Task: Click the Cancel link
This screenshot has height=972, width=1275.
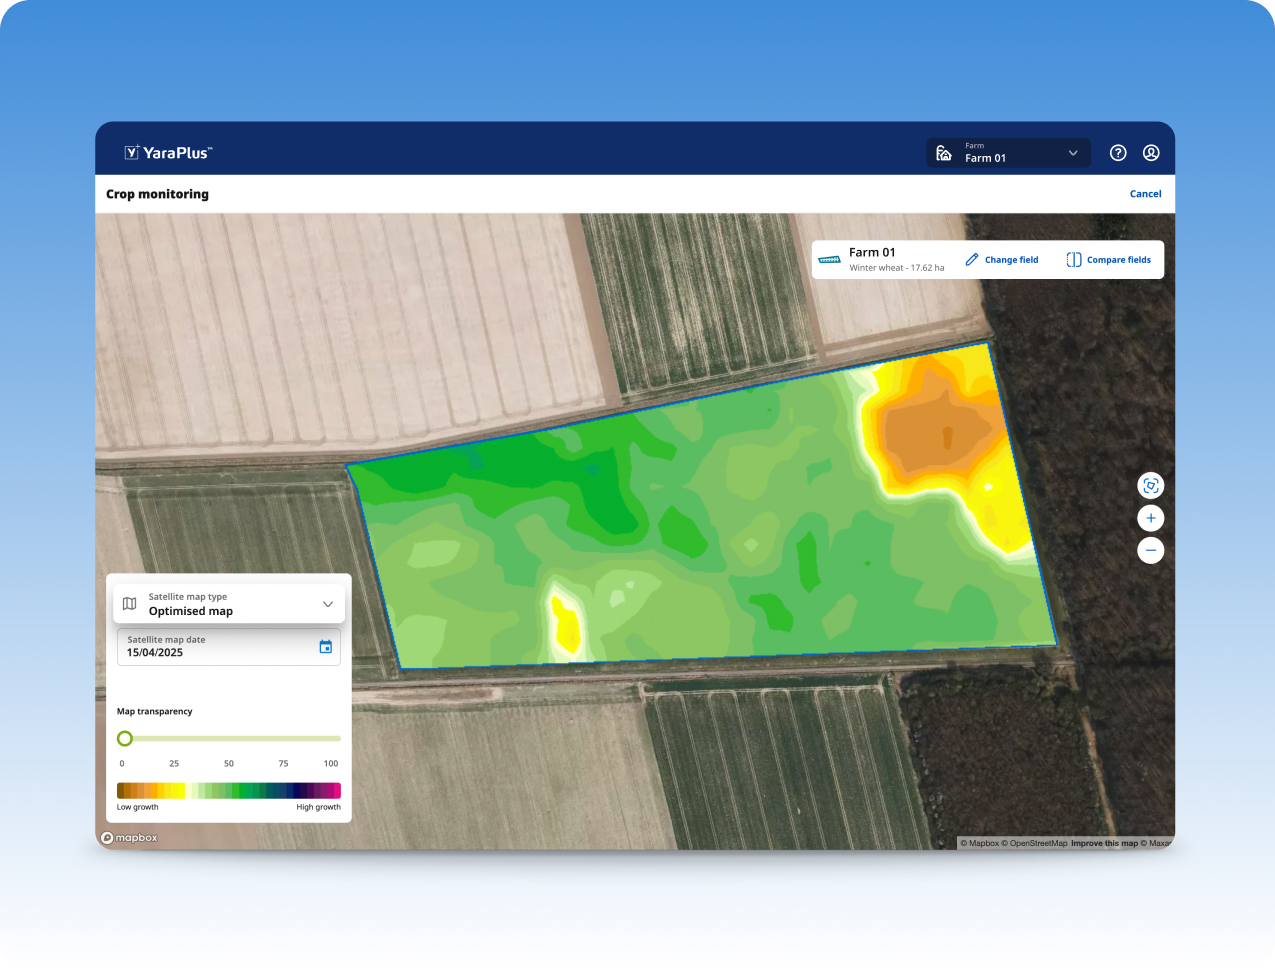Action: pyautogui.click(x=1145, y=194)
